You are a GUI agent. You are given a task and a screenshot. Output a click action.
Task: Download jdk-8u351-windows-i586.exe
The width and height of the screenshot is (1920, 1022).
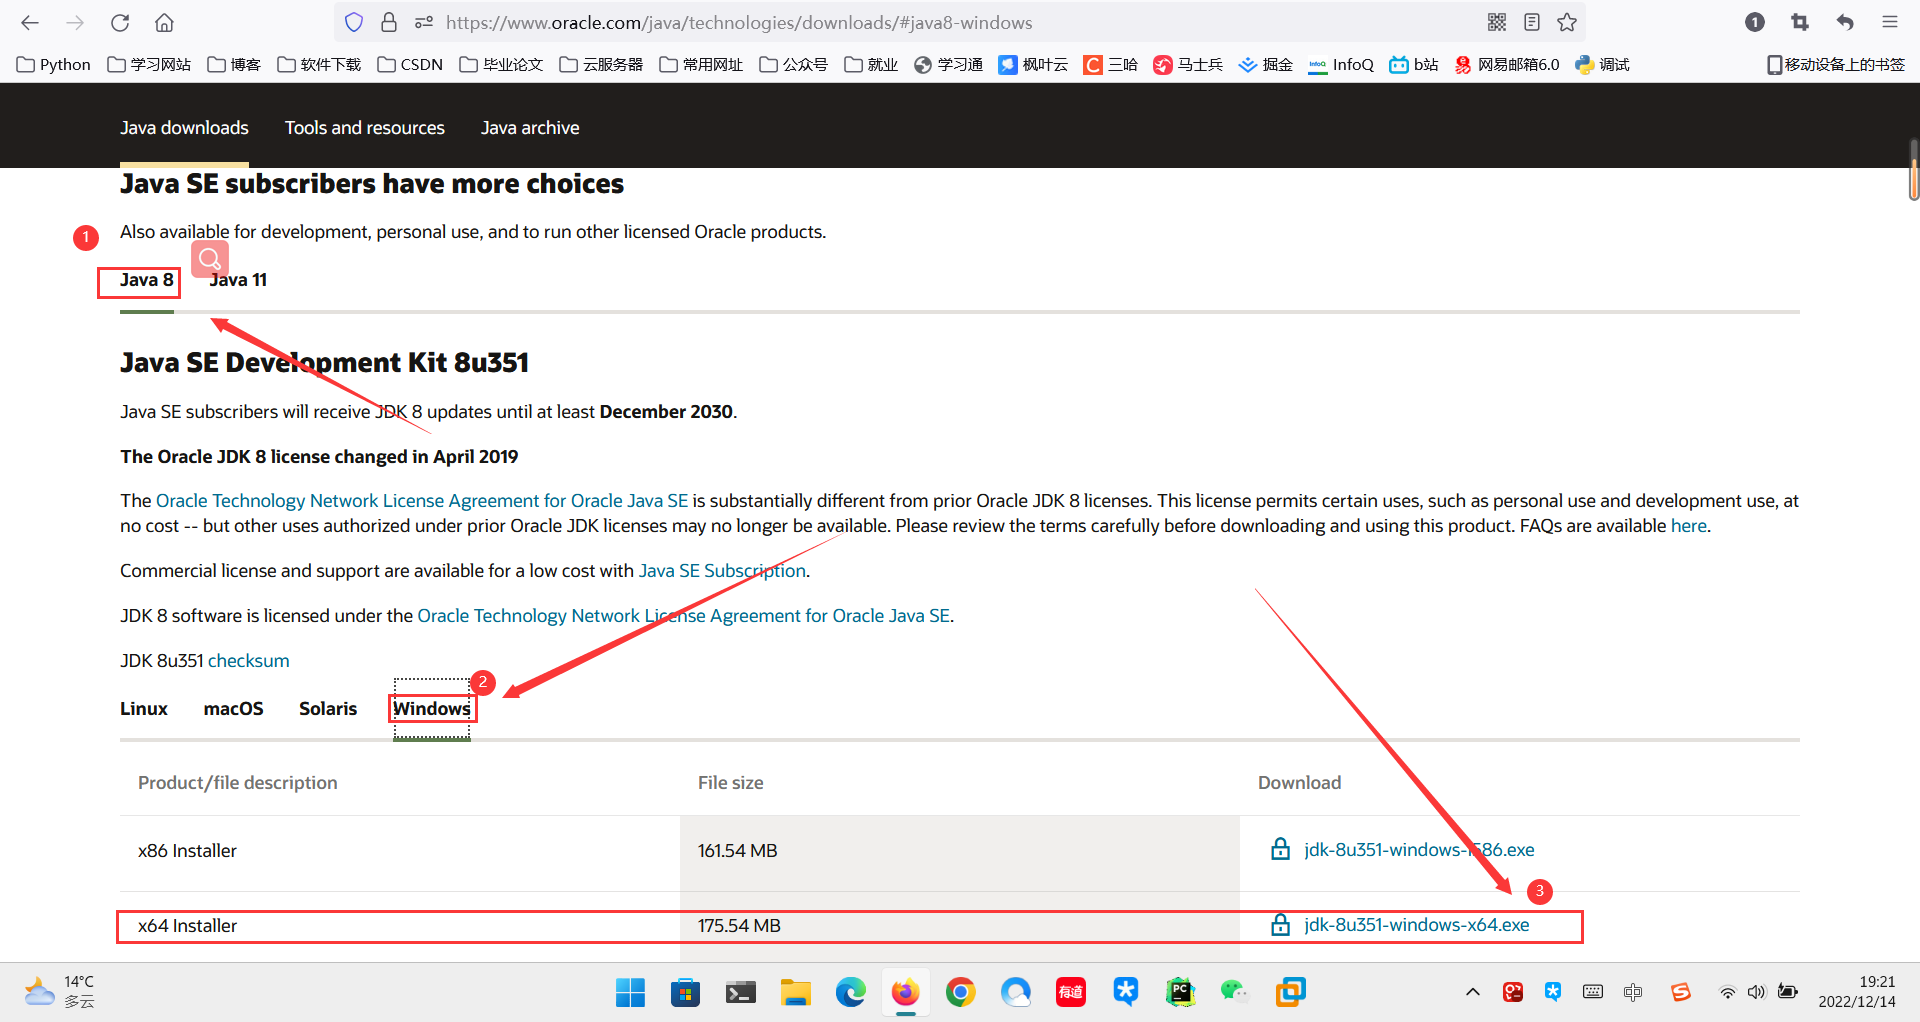1419,850
